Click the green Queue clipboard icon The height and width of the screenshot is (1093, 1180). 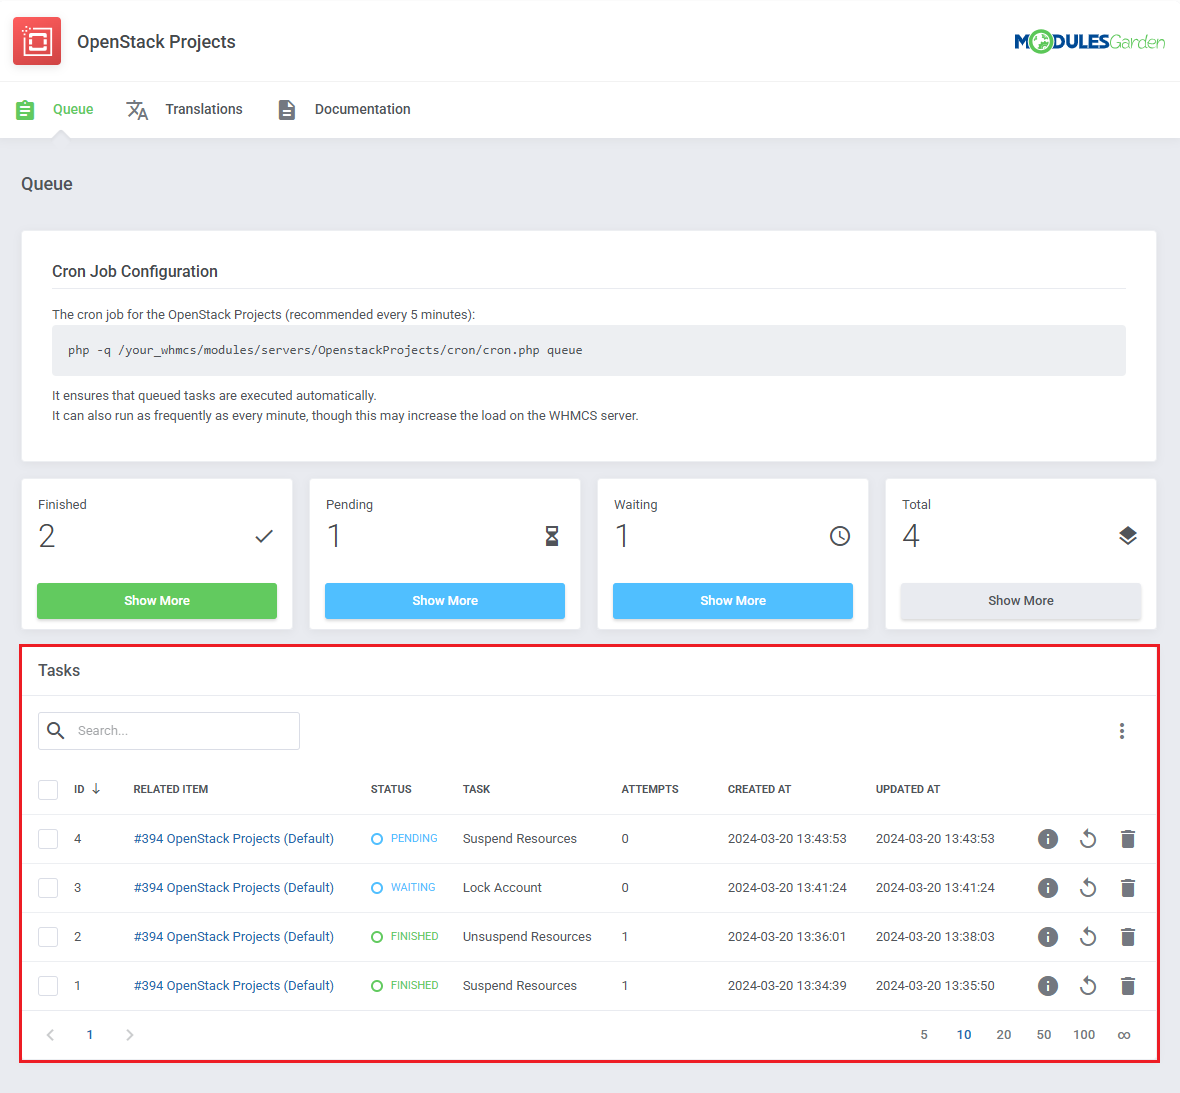[x=25, y=110]
